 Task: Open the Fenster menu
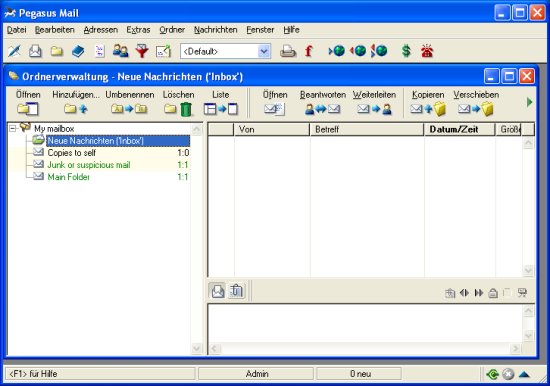click(260, 30)
